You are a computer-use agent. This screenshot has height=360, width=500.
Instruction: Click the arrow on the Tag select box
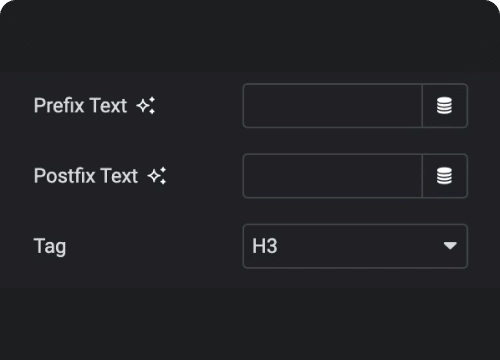click(450, 246)
